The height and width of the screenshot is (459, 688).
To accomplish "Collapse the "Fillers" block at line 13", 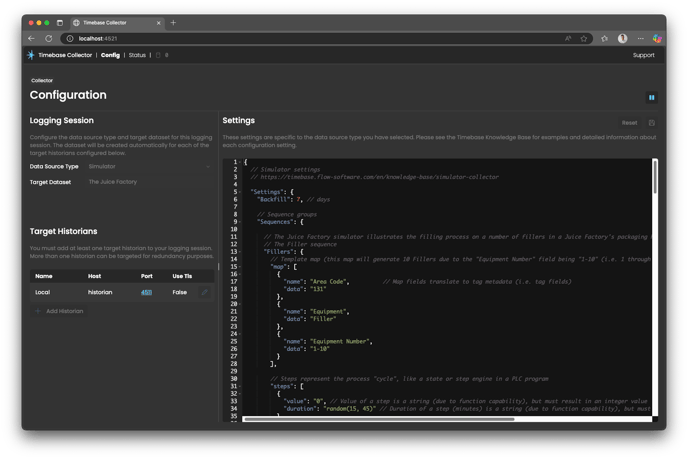I will [241, 252].
